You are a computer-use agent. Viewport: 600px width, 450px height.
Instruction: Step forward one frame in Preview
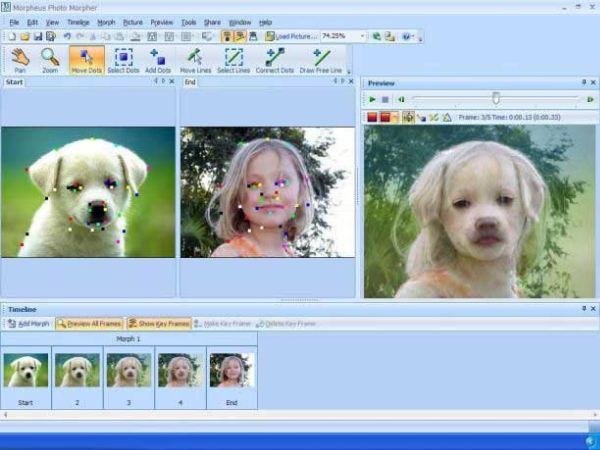(590, 99)
